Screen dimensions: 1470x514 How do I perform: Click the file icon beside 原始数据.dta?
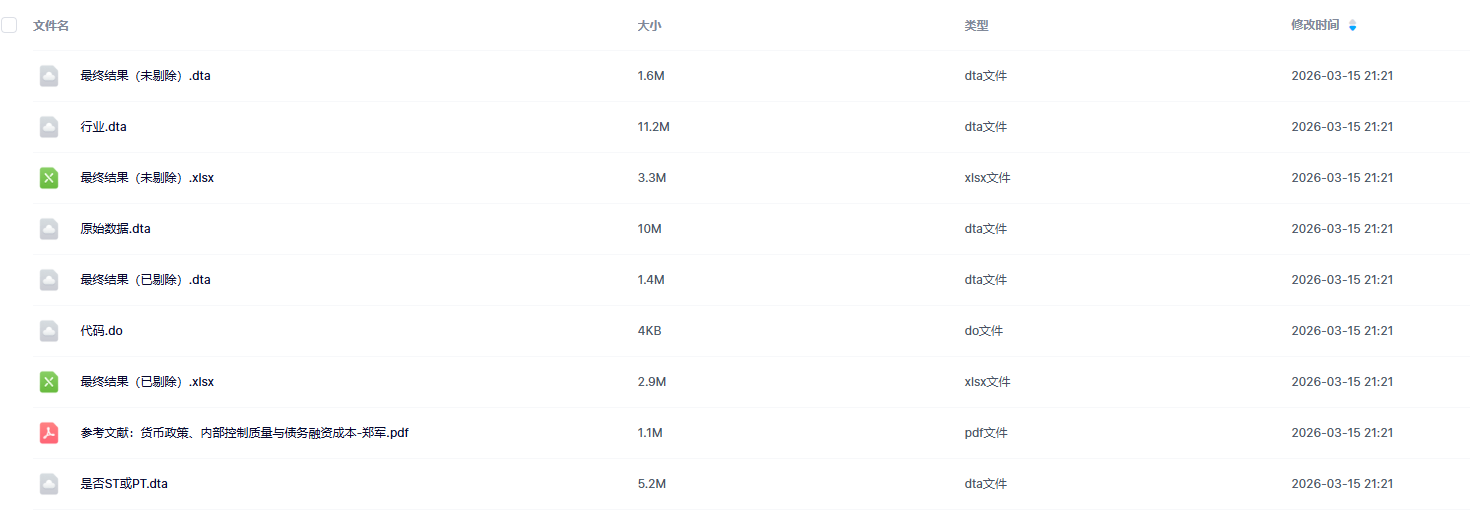pos(49,229)
